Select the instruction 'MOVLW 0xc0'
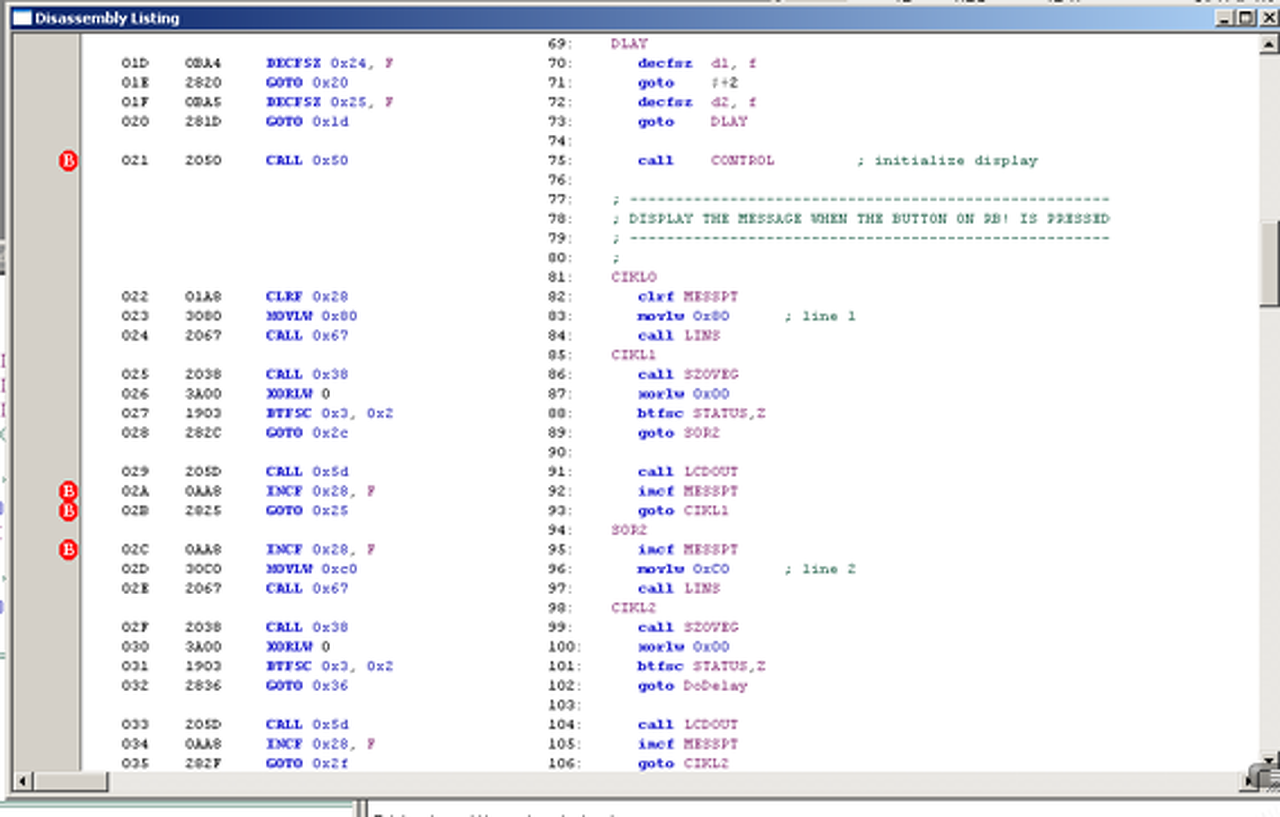The height and width of the screenshot is (817, 1280). point(312,569)
